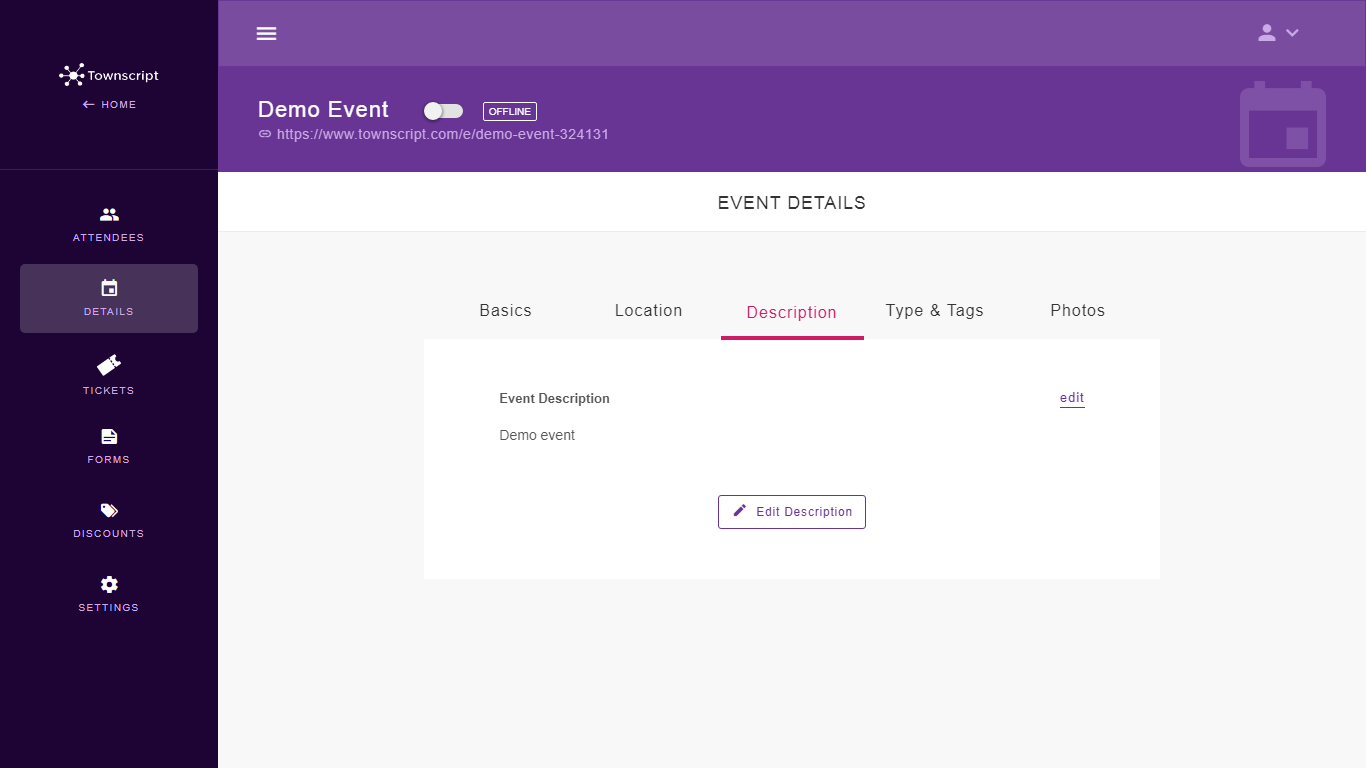Go back via the HOME link
This screenshot has height=768, width=1366.
(109, 104)
